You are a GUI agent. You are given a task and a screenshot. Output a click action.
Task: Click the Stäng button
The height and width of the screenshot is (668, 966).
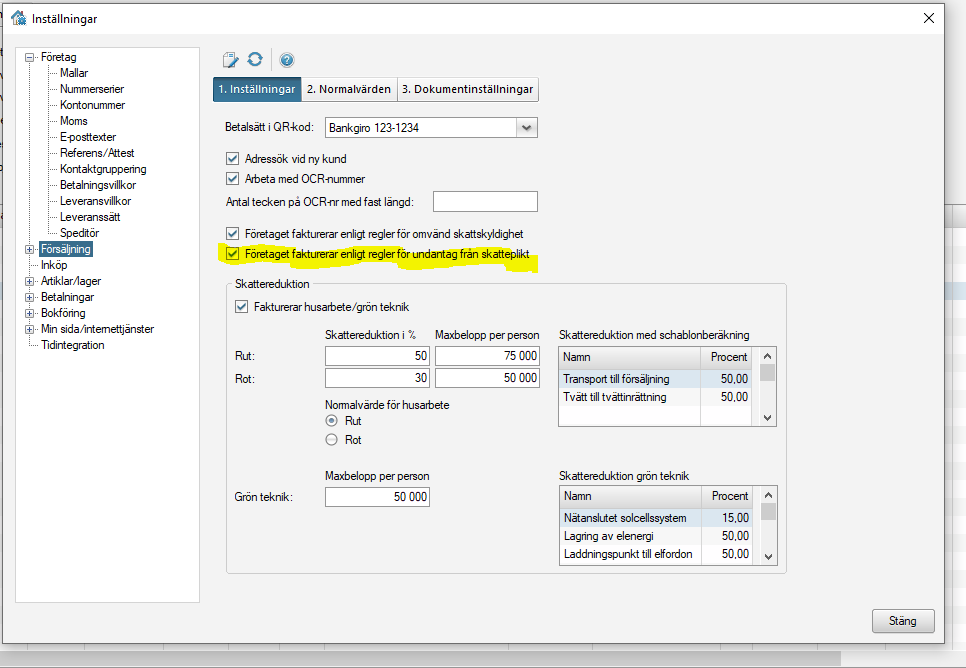click(x=902, y=621)
